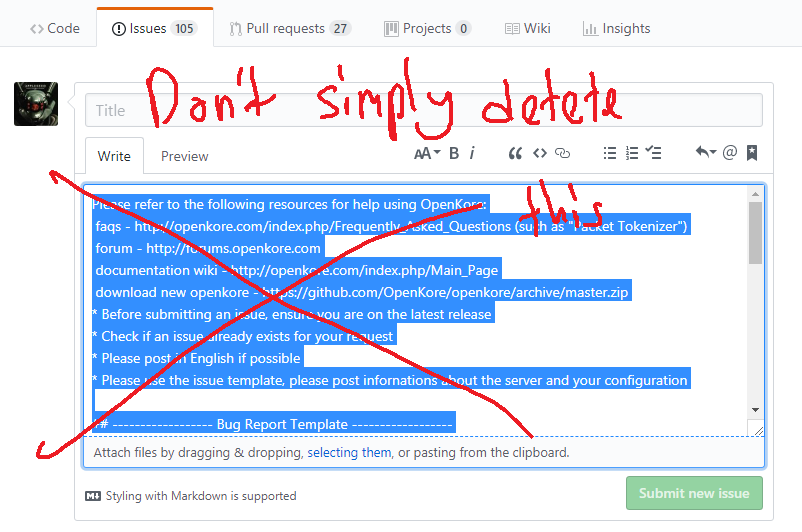
Task: Add a link with the chain icon
Action: coord(563,153)
